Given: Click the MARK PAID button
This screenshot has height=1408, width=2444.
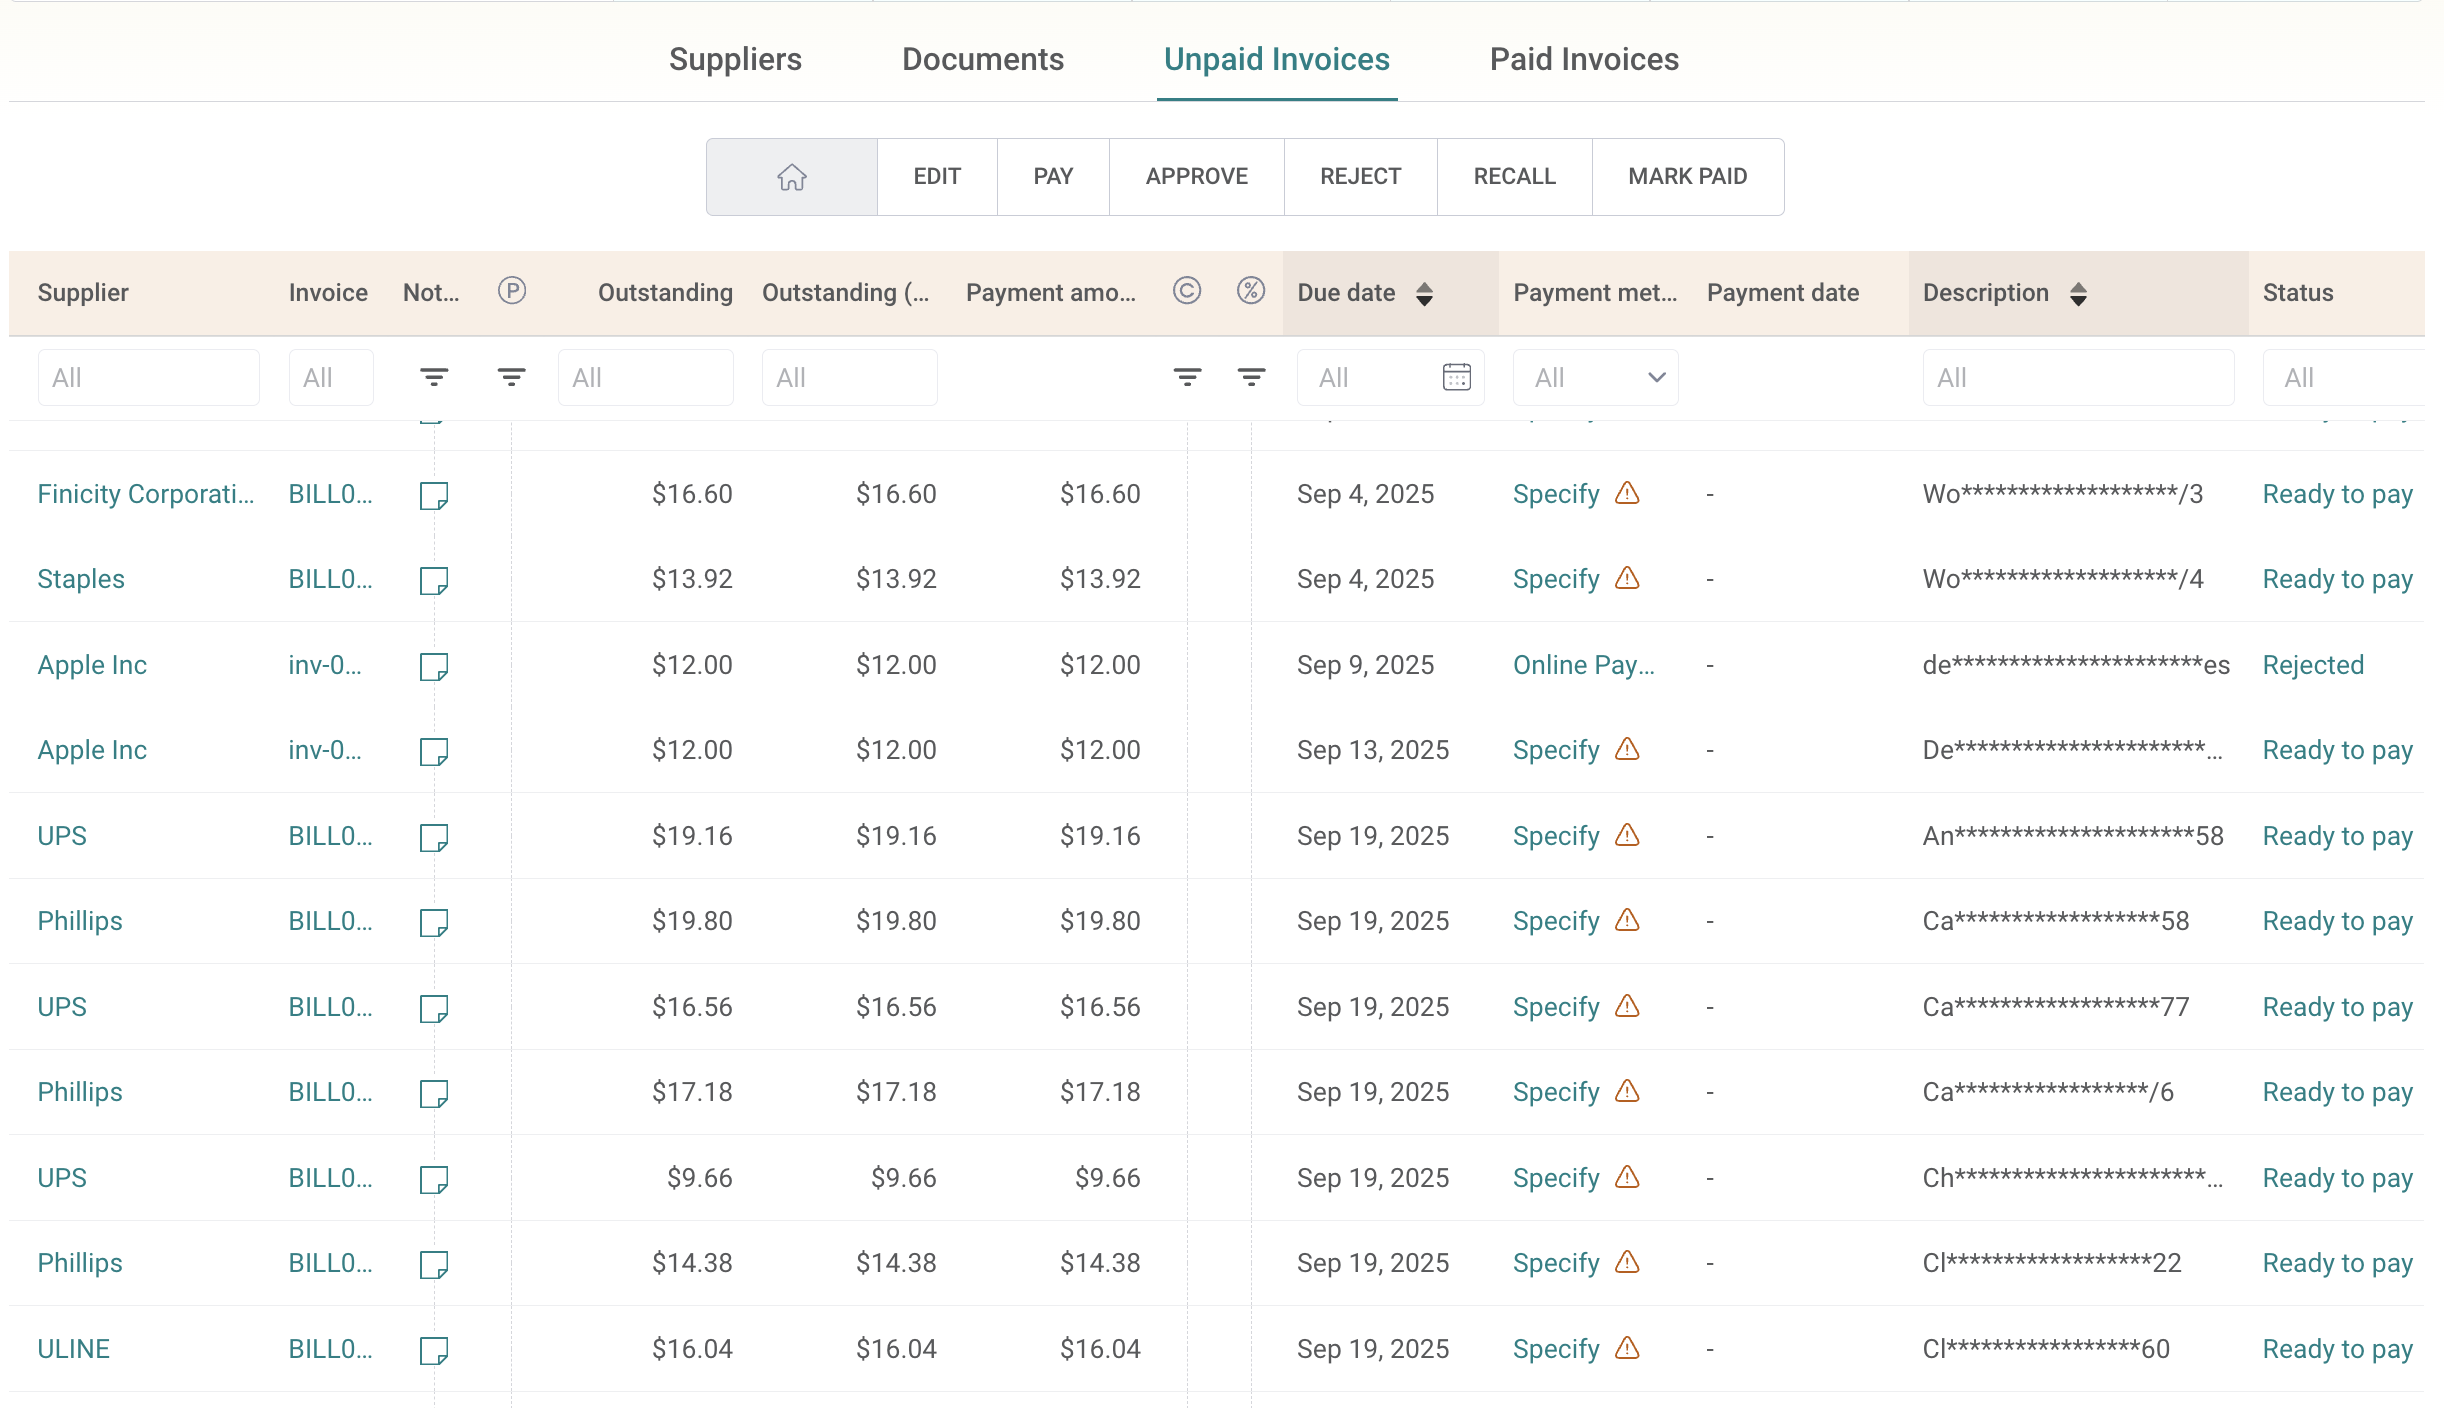Looking at the screenshot, I should (x=1688, y=177).
